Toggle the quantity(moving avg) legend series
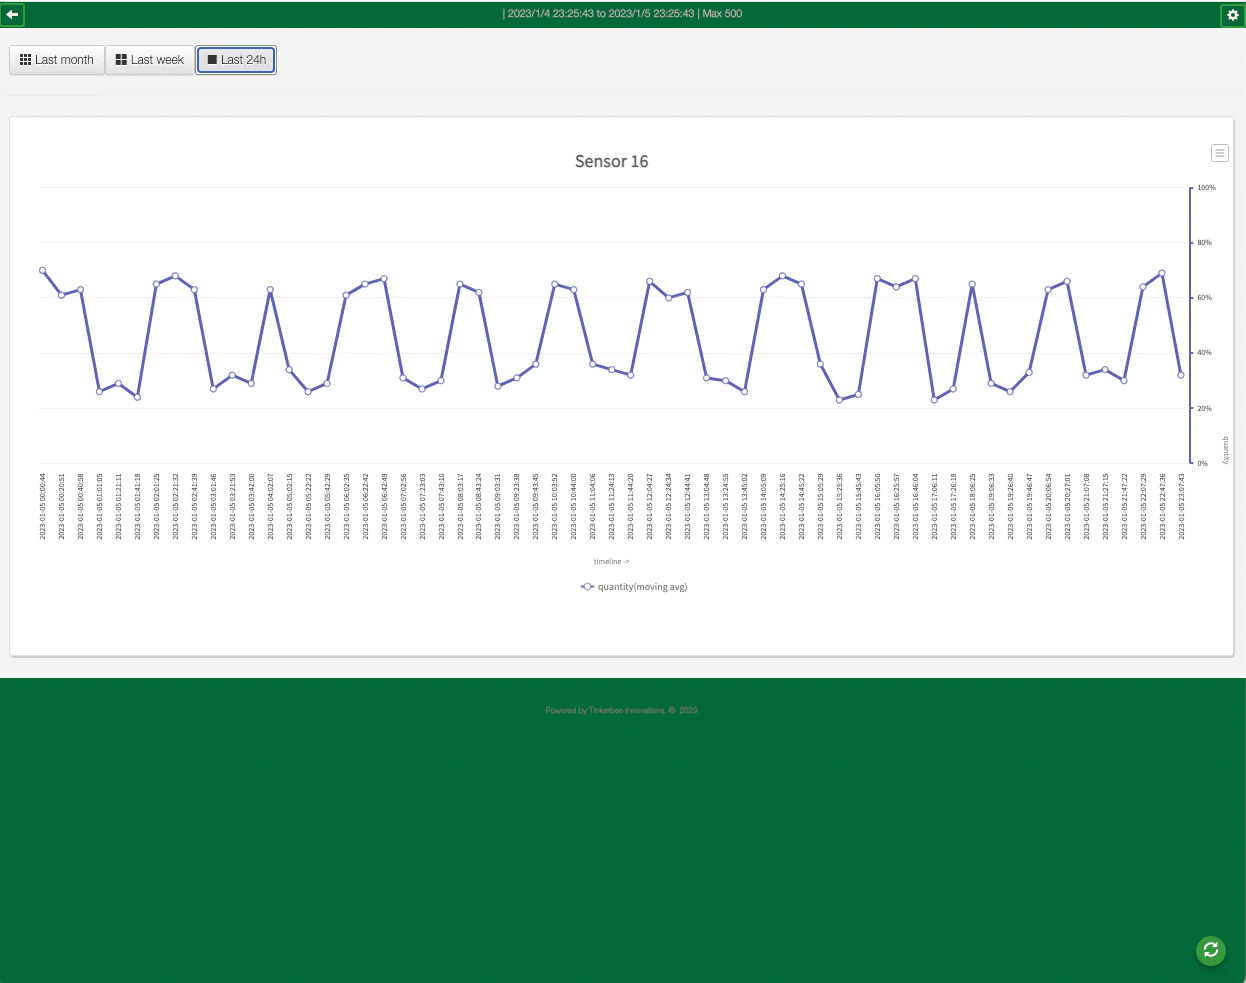This screenshot has height=983, width=1246. [x=642, y=587]
